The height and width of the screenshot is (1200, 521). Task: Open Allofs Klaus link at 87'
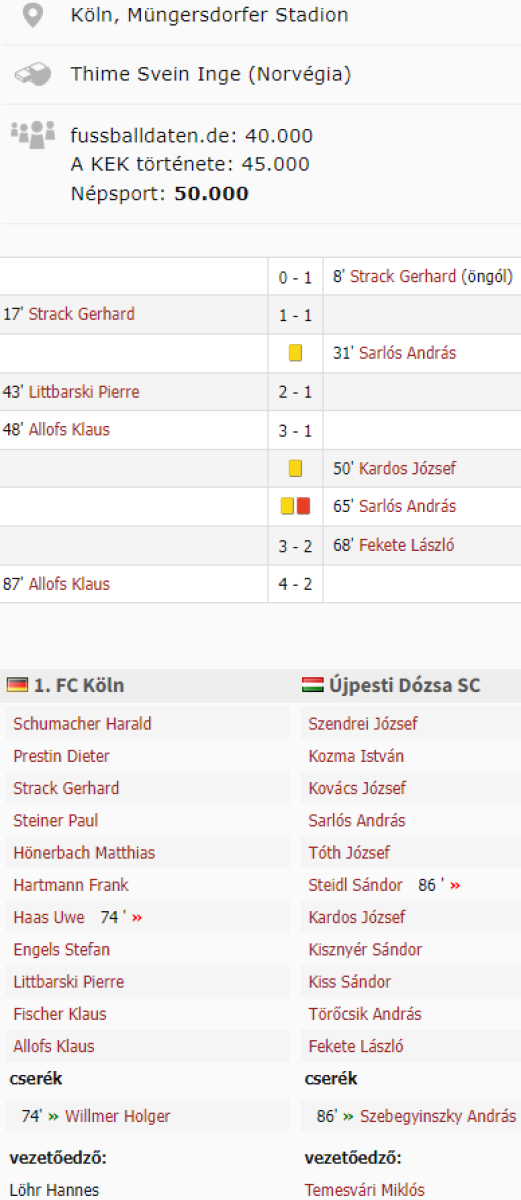pos(69,583)
